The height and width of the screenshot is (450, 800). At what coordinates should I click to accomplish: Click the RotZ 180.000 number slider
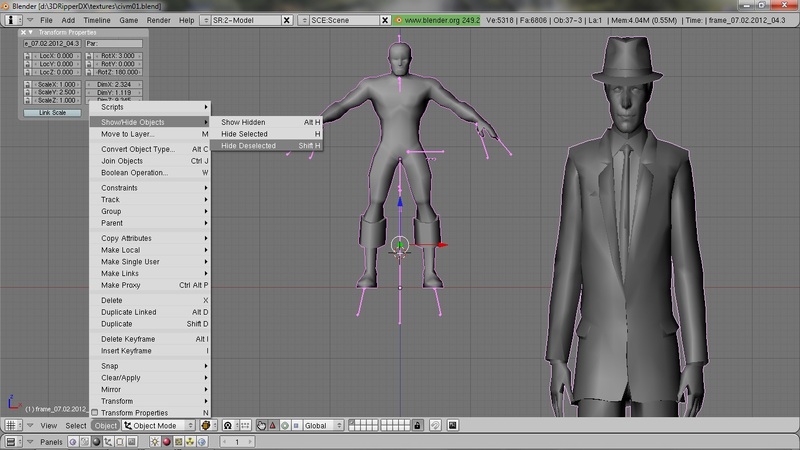[x=118, y=72]
